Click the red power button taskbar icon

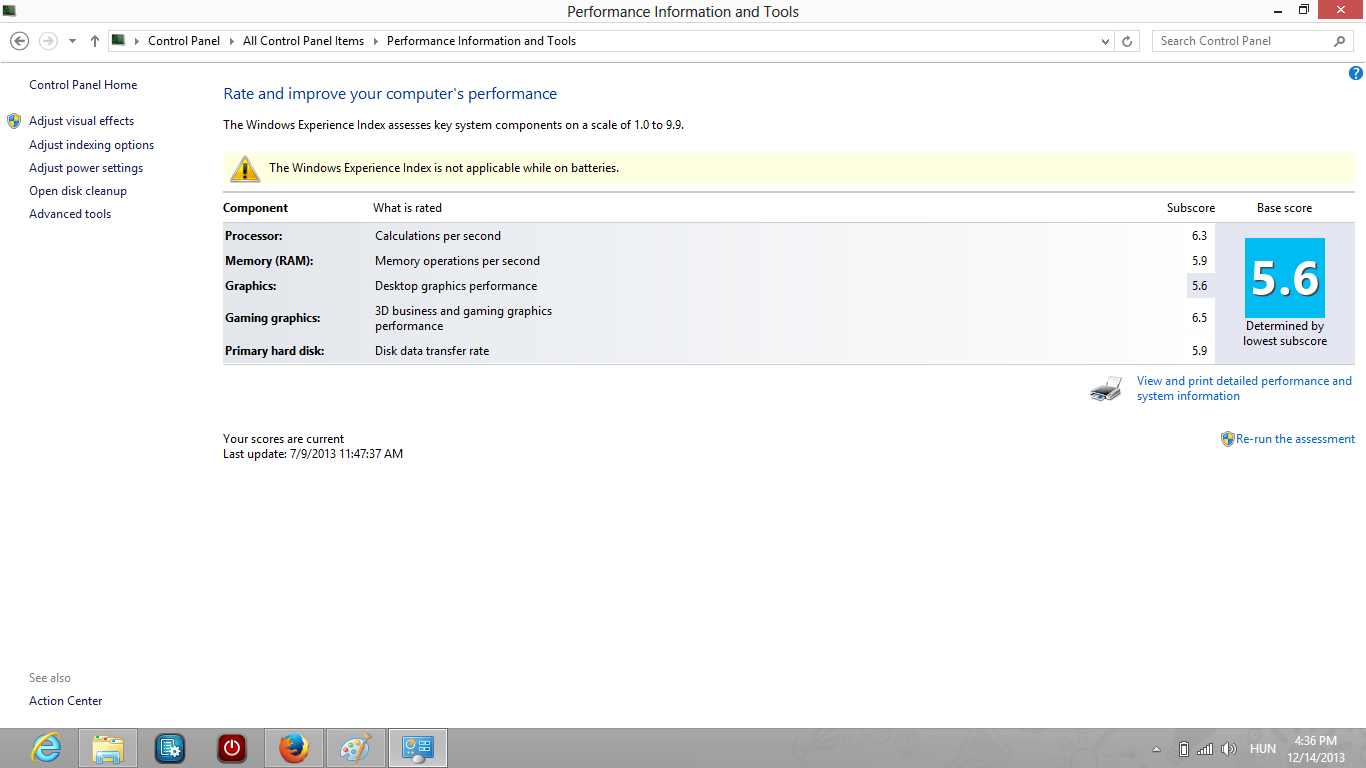pyautogui.click(x=232, y=748)
